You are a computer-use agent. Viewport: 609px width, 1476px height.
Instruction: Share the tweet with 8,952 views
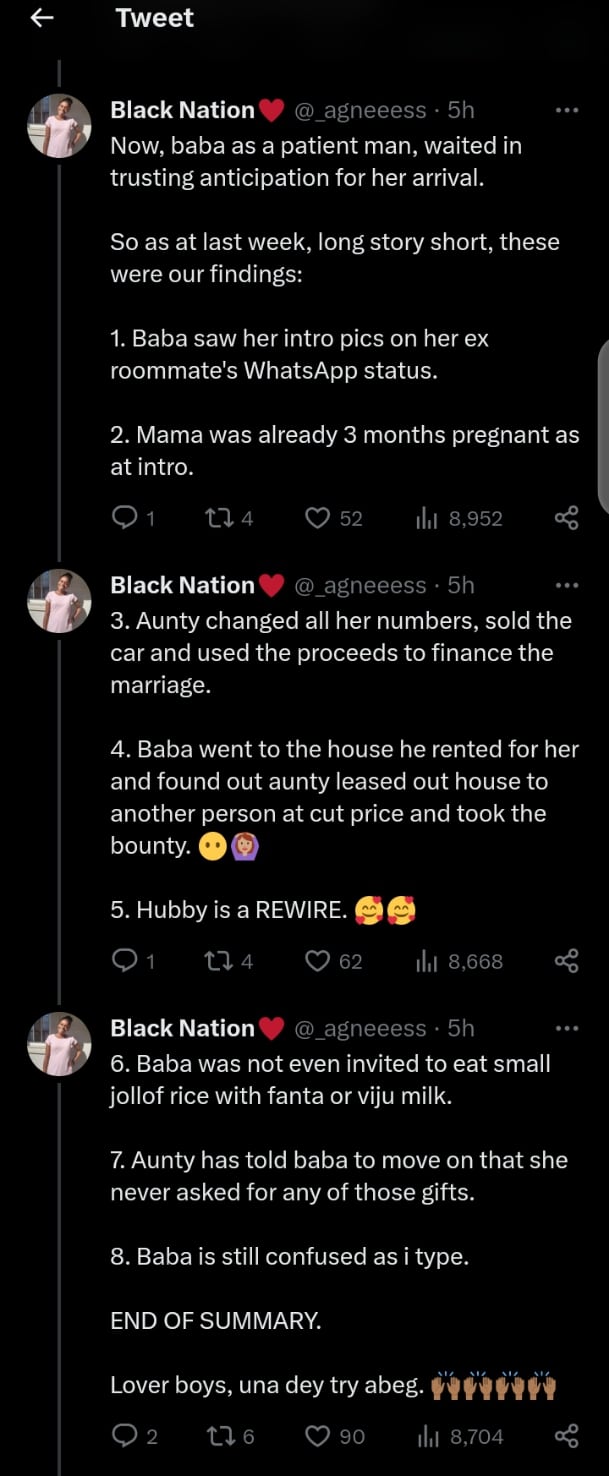566,517
